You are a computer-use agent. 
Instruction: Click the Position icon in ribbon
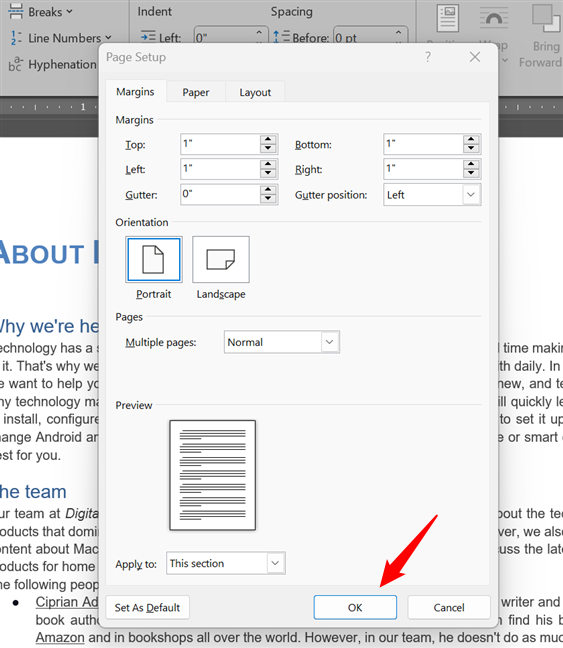point(448,19)
